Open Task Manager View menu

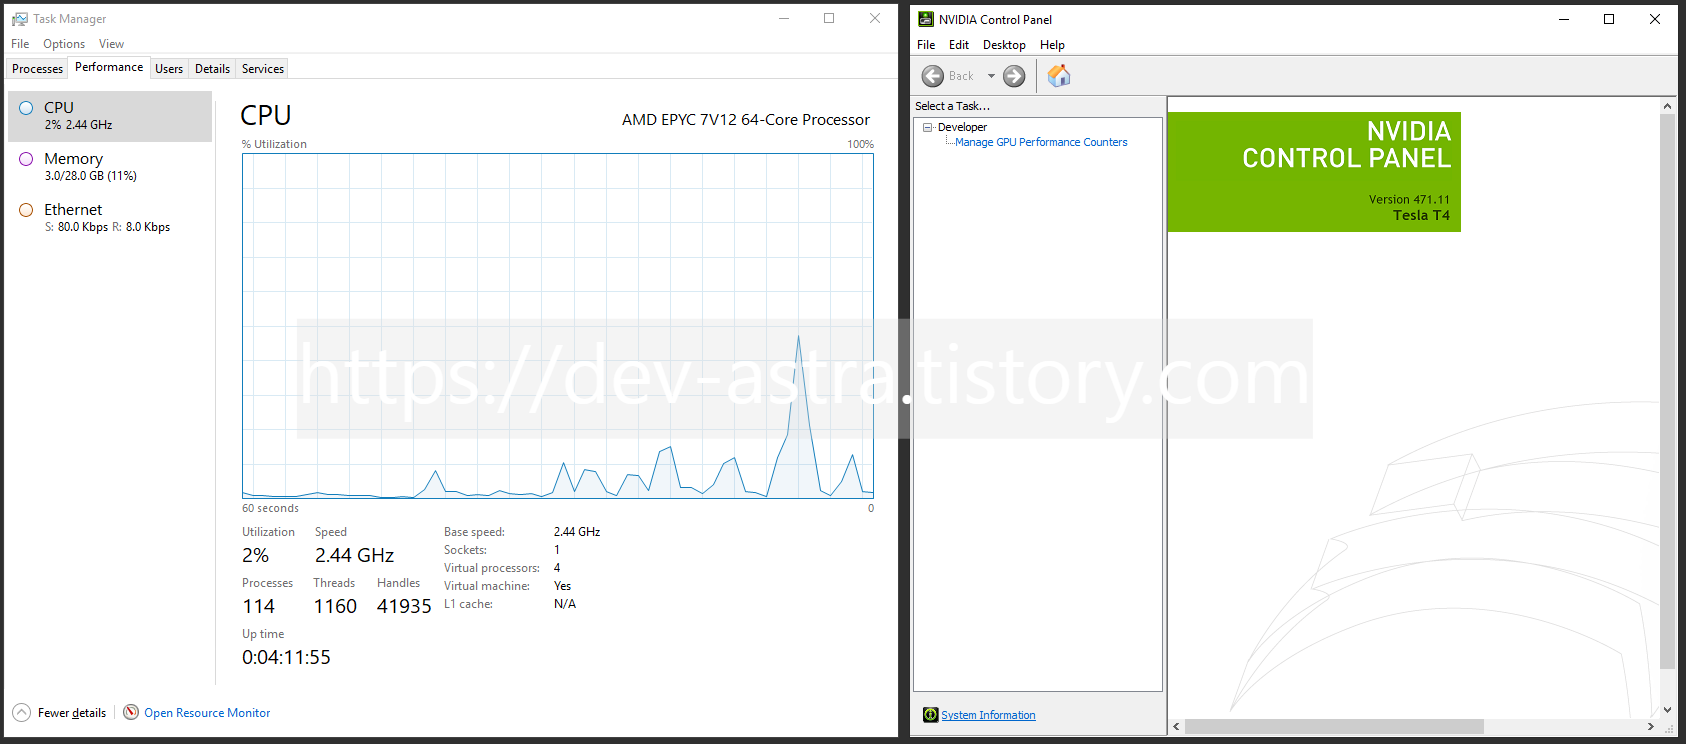pyautogui.click(x=111, y=44)
